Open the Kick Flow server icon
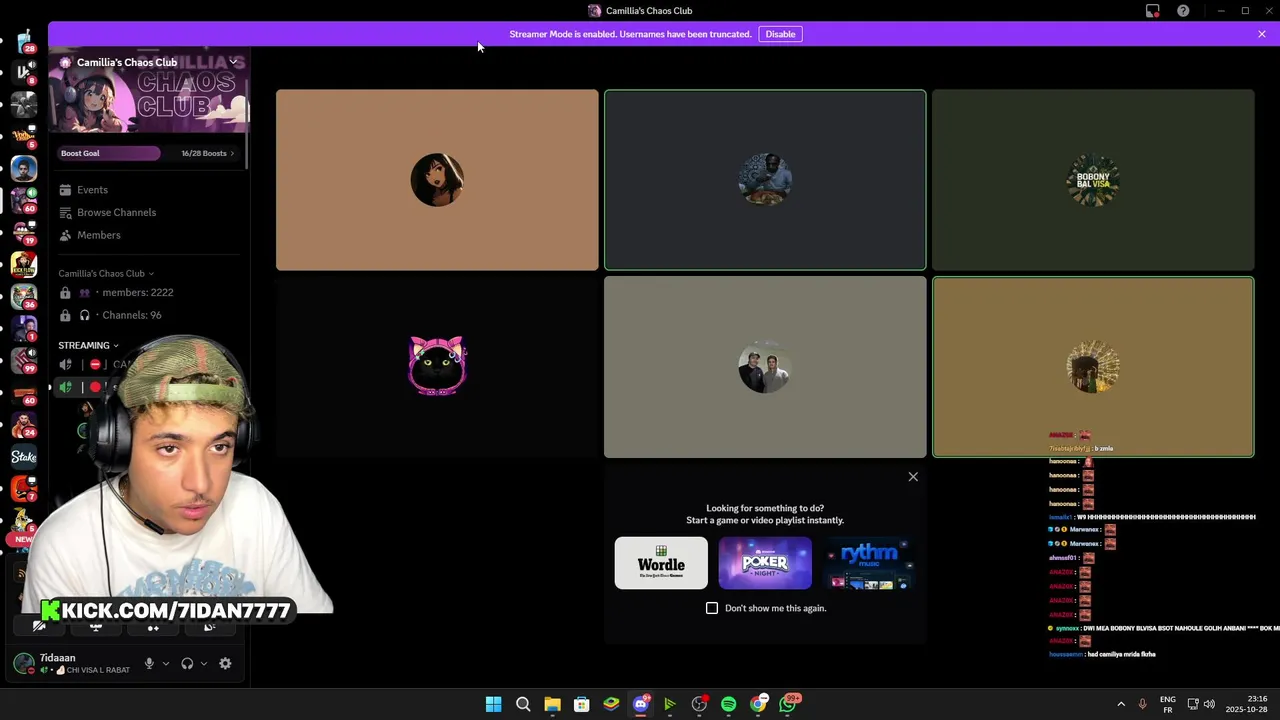The image size is (1280, 720). [x=23, y=265]
